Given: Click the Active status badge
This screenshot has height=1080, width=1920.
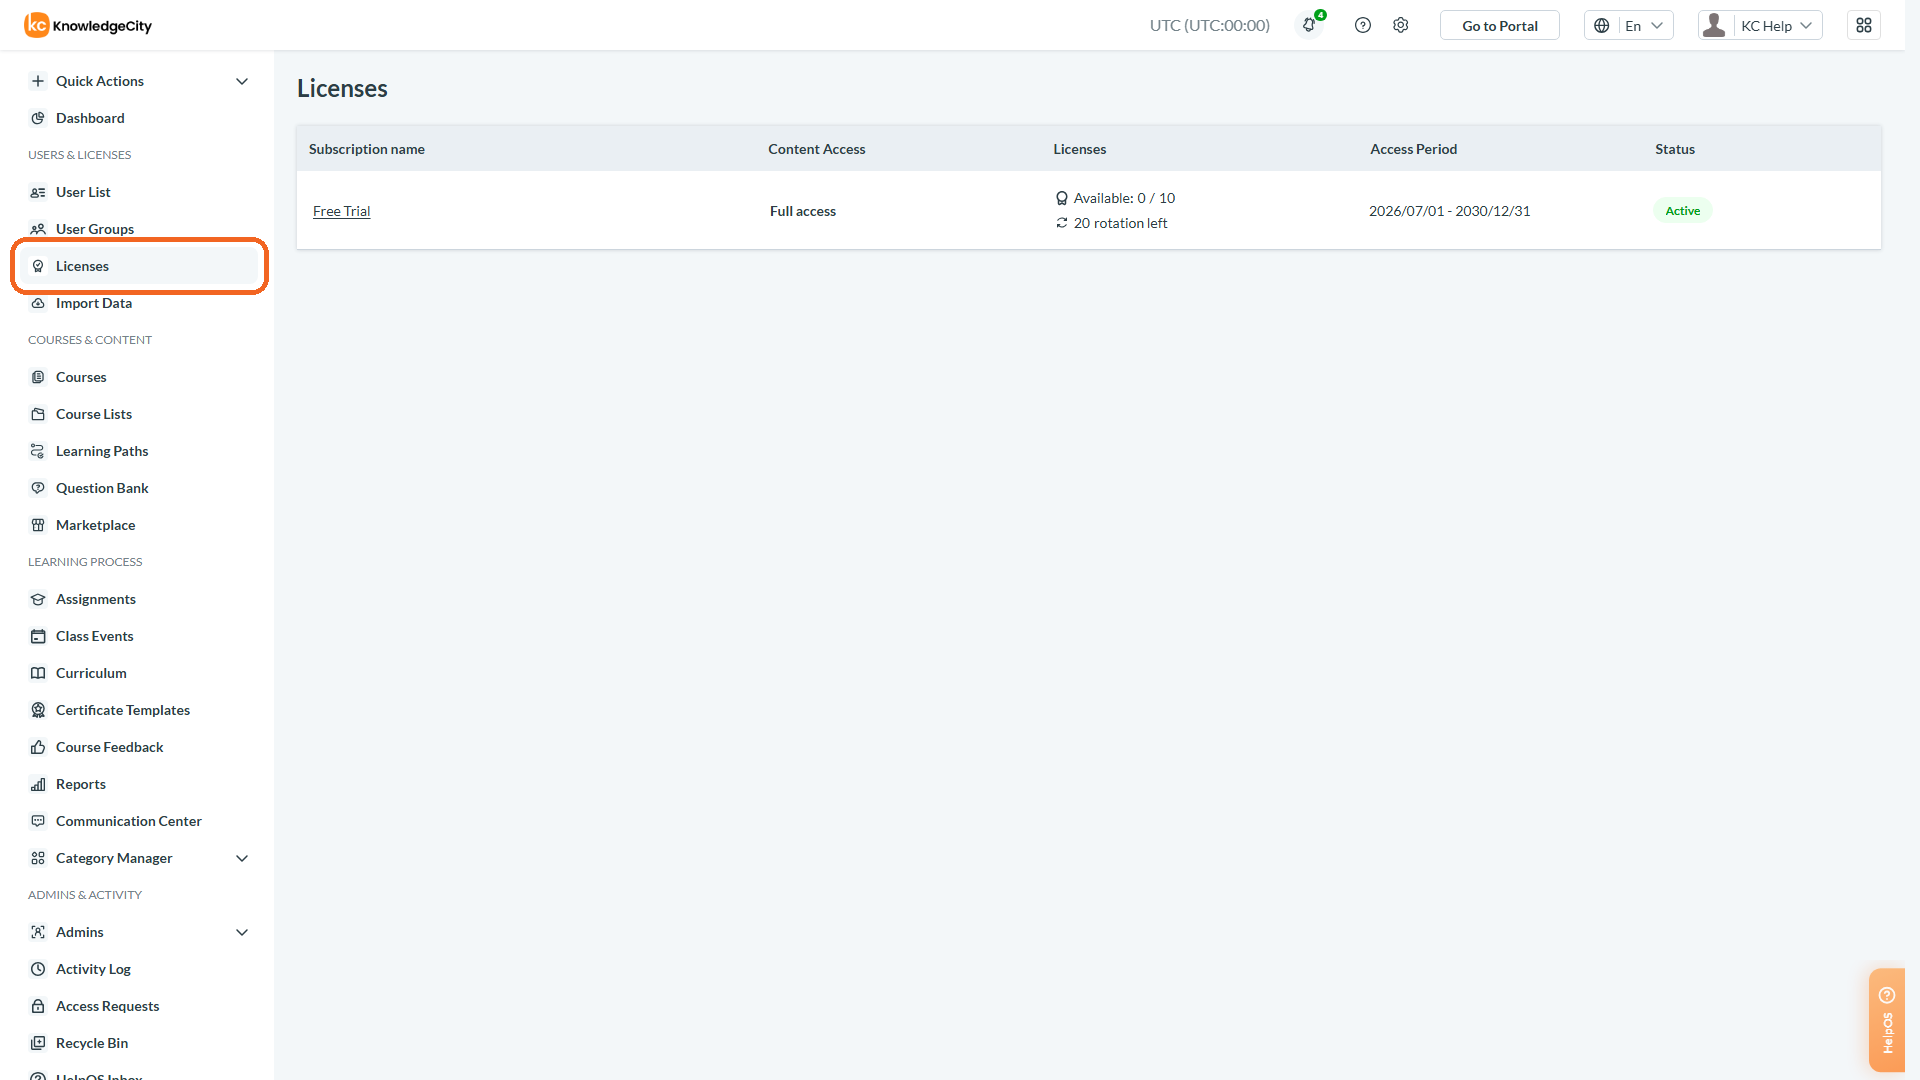Looking at the screenshot, I should (1682, 211).
